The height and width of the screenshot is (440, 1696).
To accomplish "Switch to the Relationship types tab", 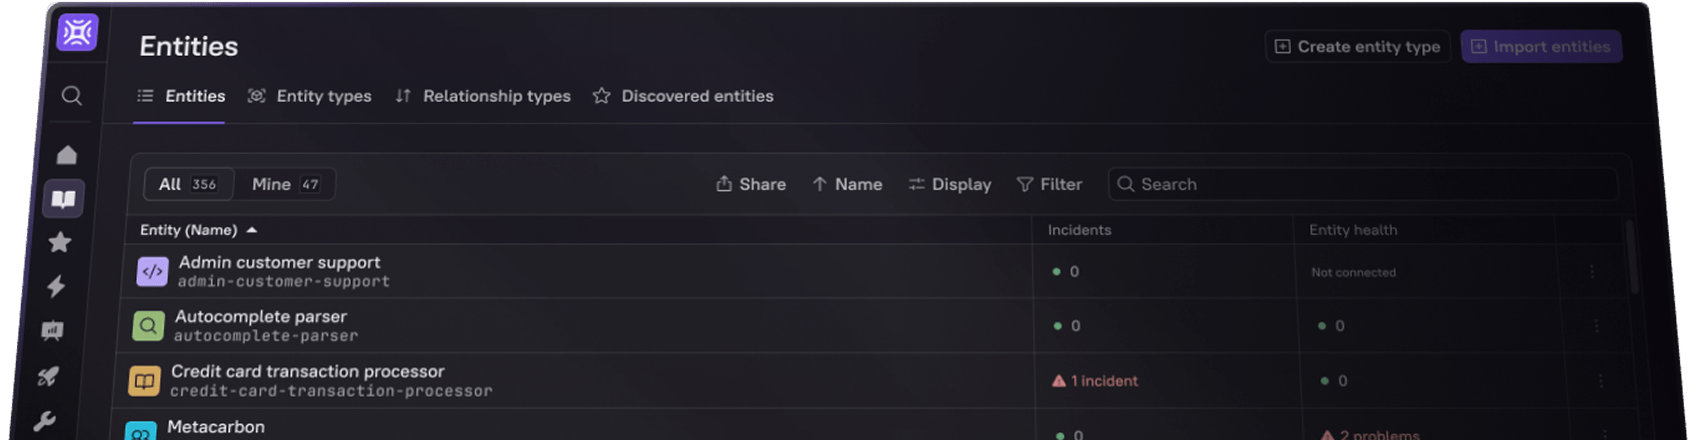I will click(x=483, y=96).
